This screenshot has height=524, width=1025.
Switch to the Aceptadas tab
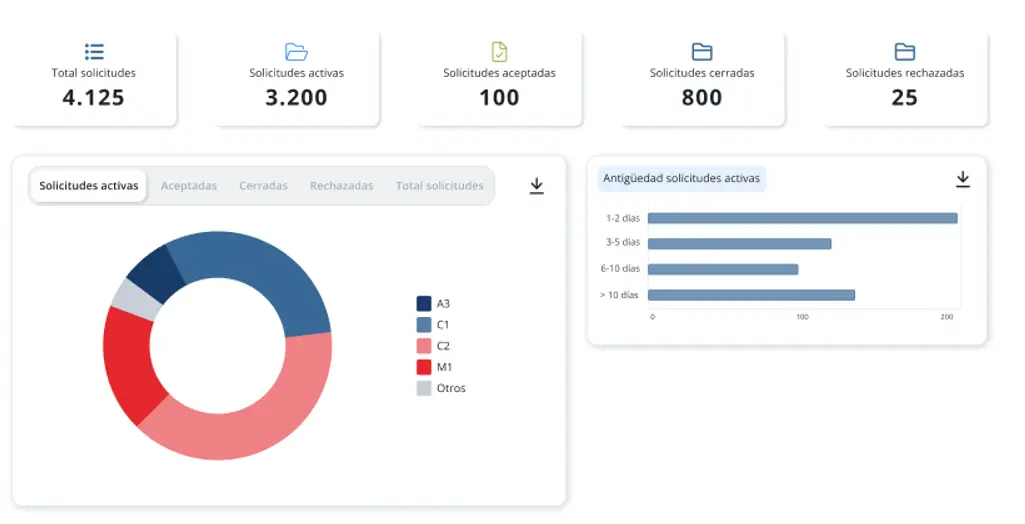click(x=189, y=186)
